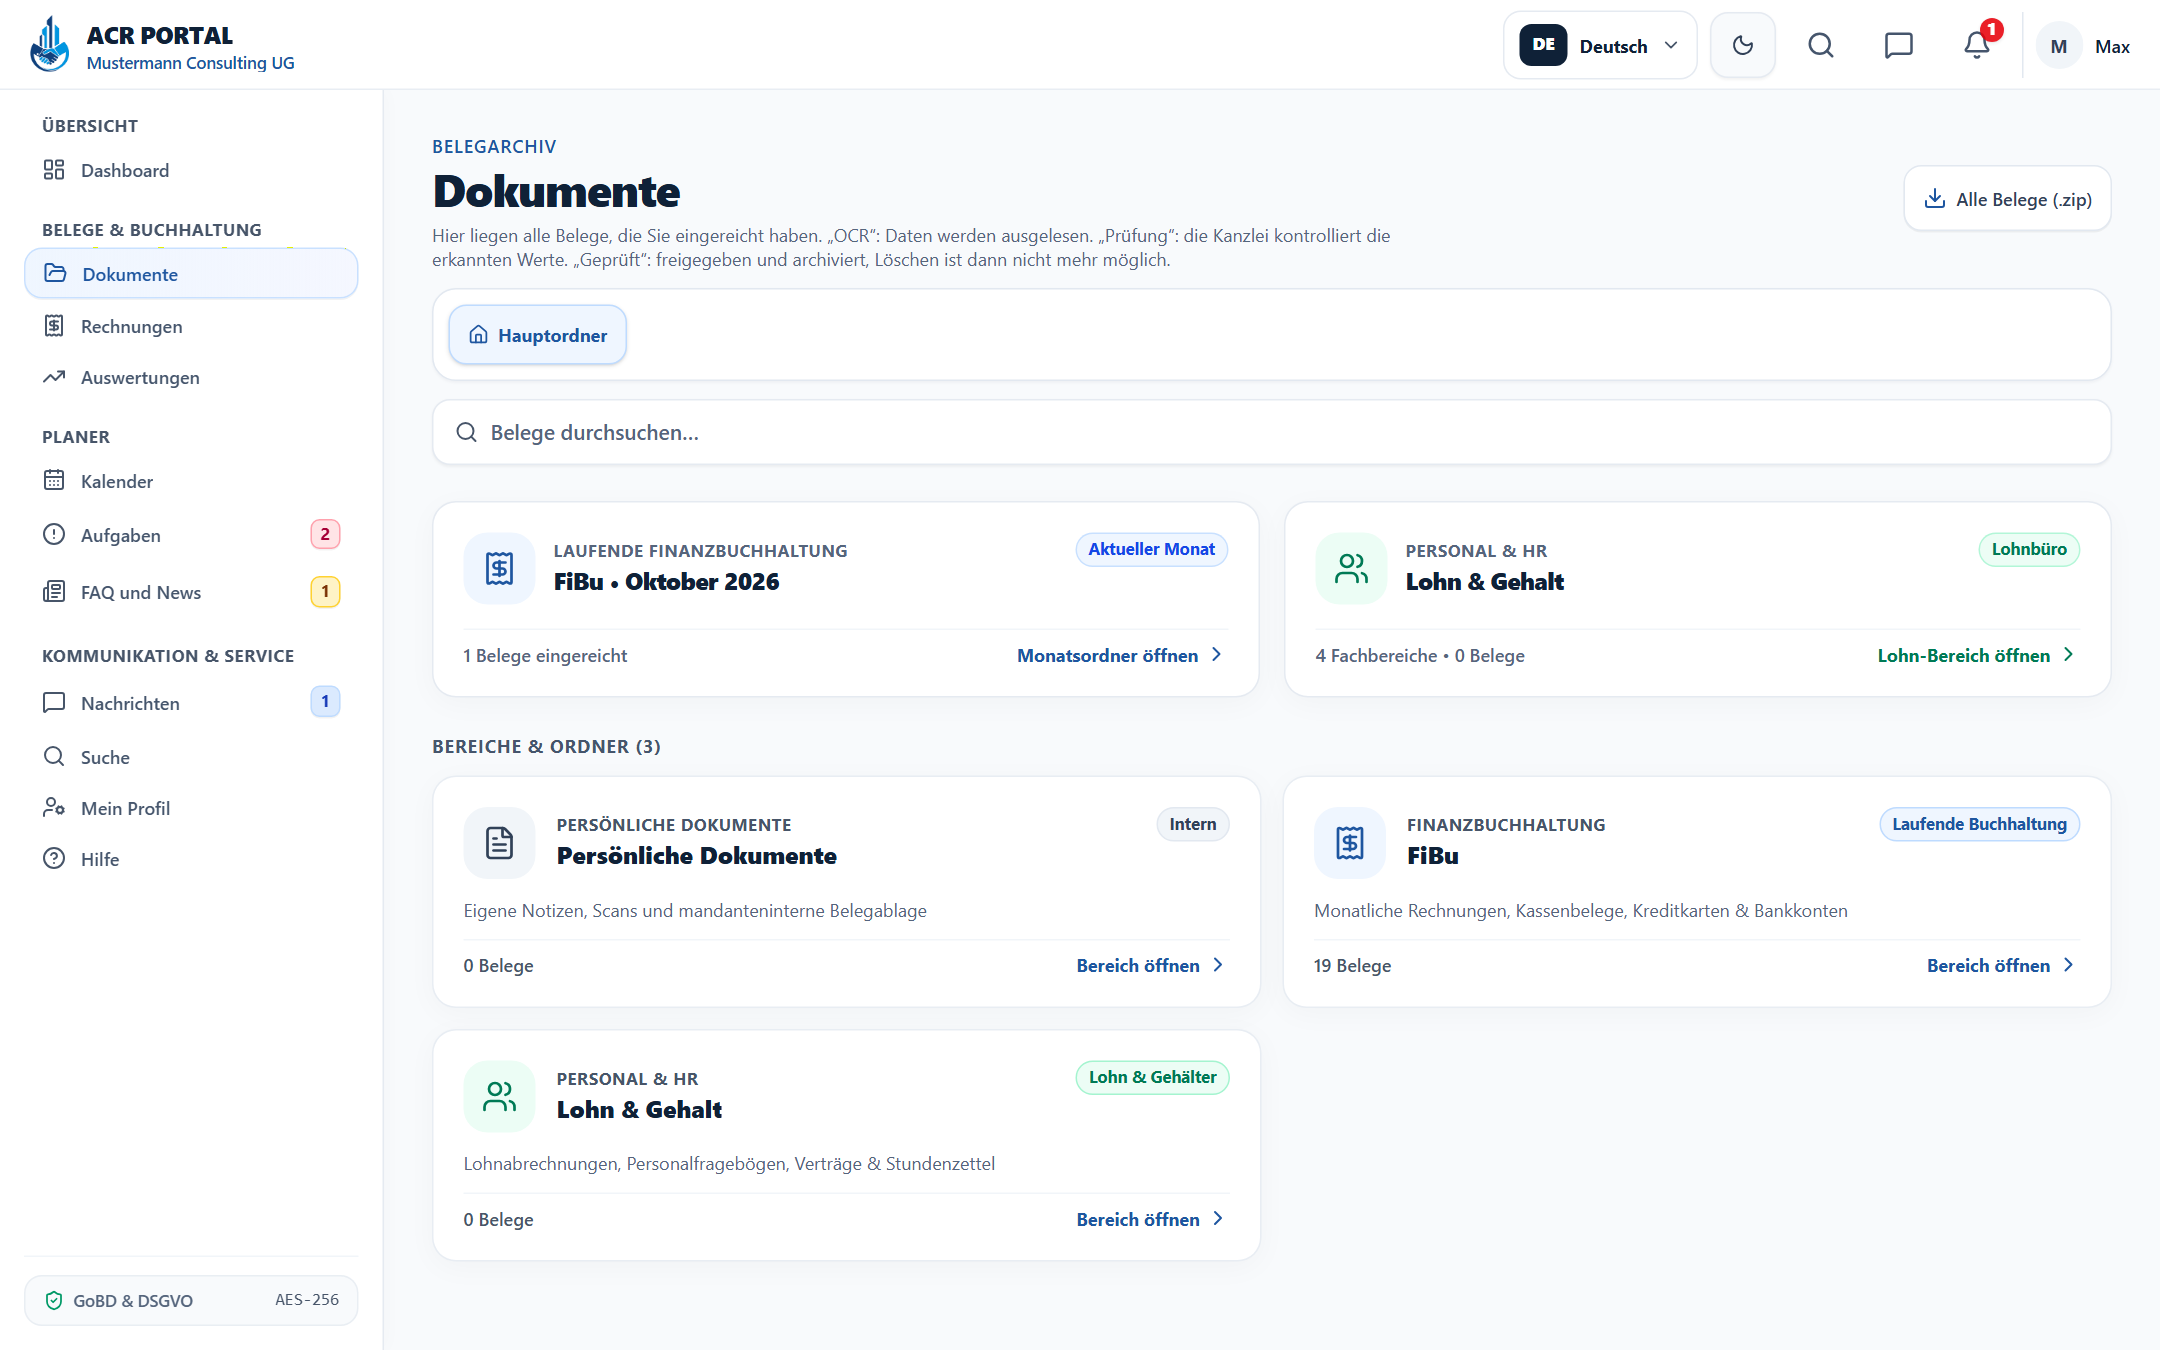The width and height of the screenshot is (2160, 1350).
Task: Click the Aufgaben sidebar icon
Action: click(54, 534)
